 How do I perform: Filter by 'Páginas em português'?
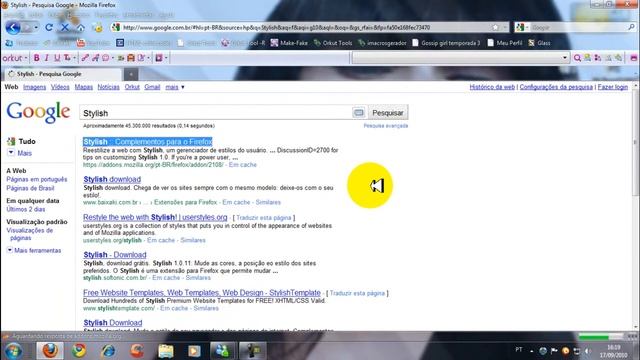[37, 179]
